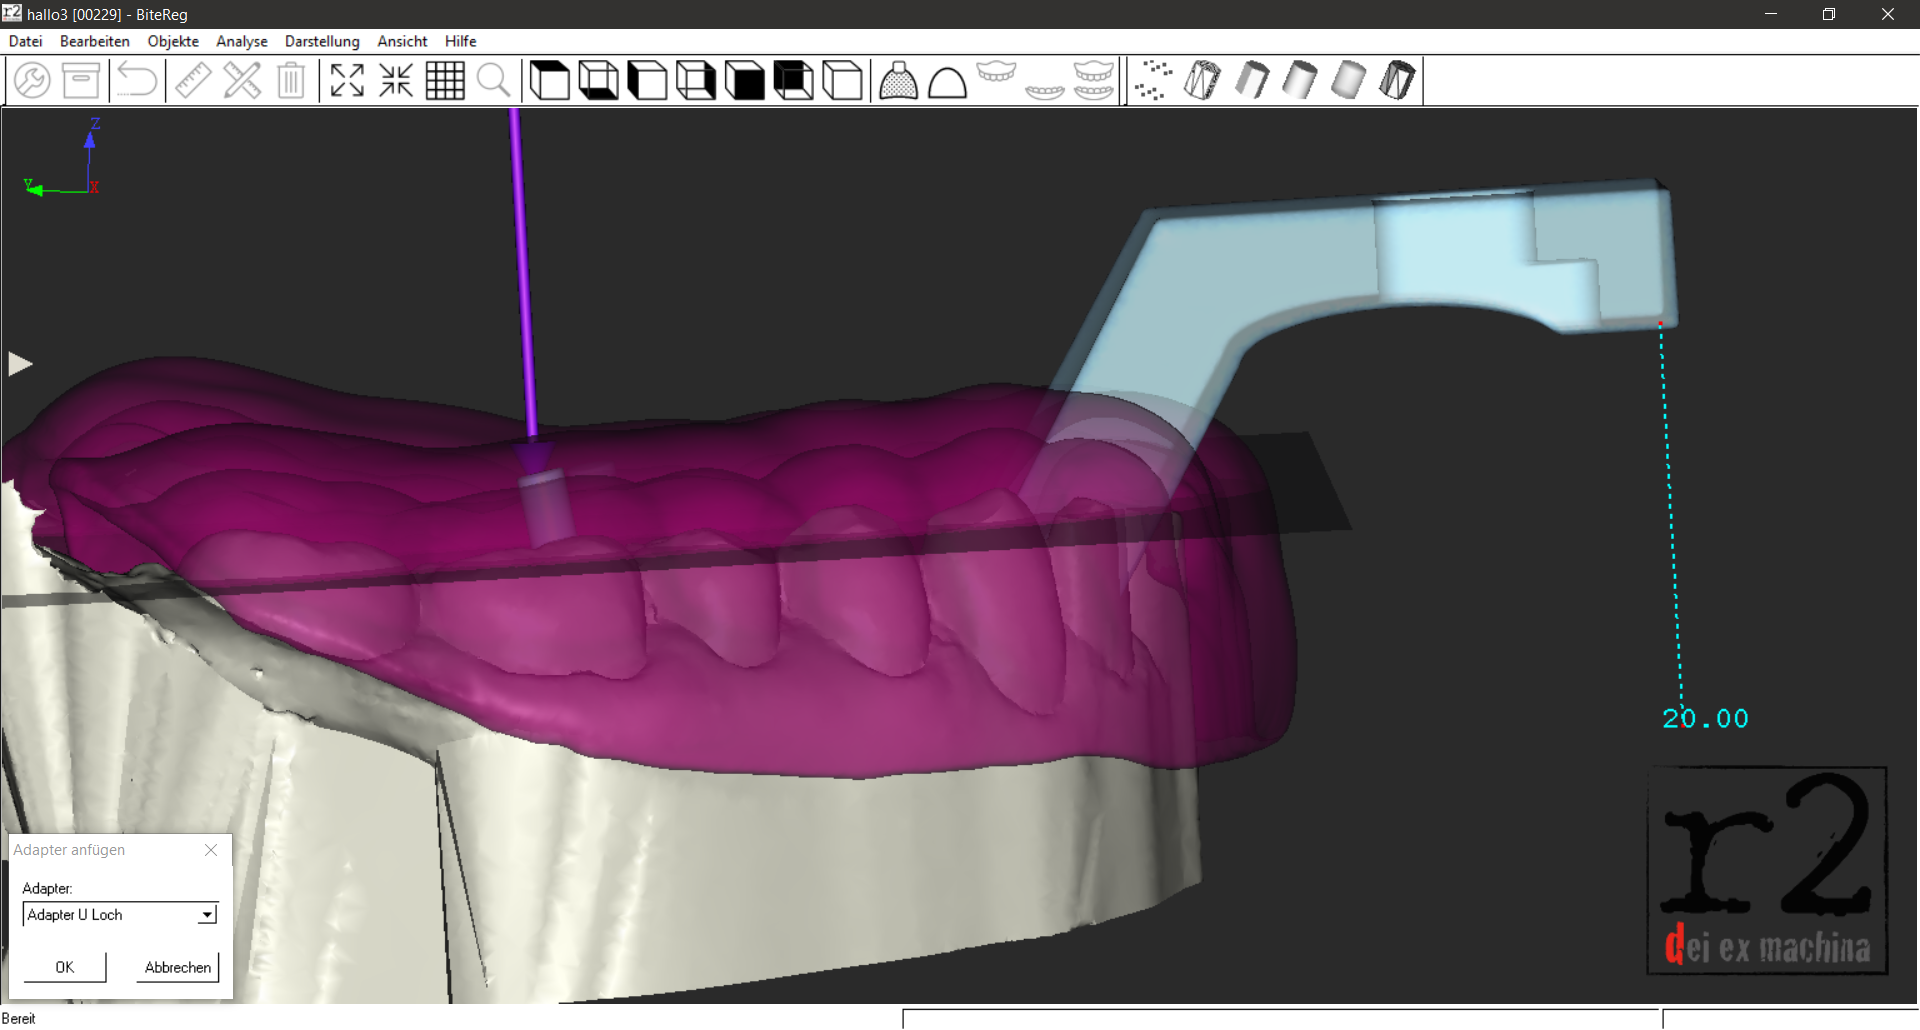The height and width of the screenshot is (1030, 1920).
Task: Click the undo arrow icon
Action: click(x=137, y=80)
